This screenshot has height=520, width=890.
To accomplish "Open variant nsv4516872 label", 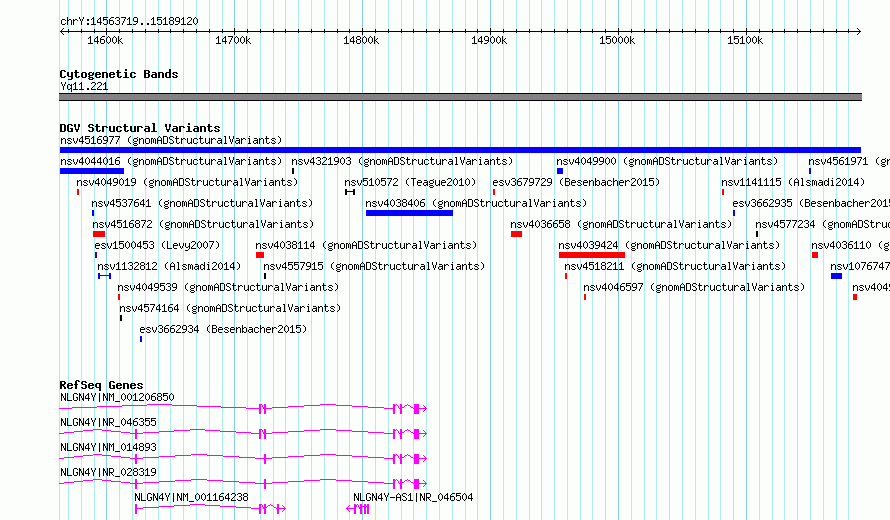I will coord(203,224).
